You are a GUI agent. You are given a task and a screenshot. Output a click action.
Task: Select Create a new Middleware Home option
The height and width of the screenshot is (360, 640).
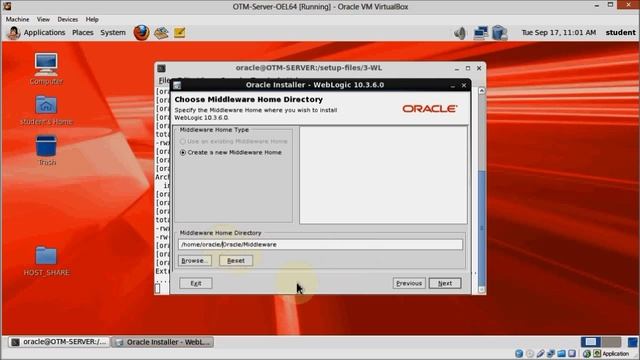pos(231,152)
